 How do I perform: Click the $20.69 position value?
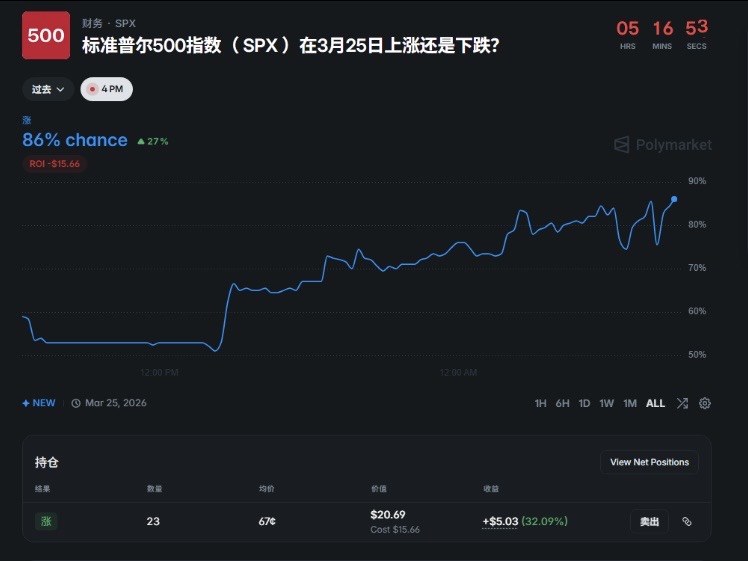click(388, 515)
